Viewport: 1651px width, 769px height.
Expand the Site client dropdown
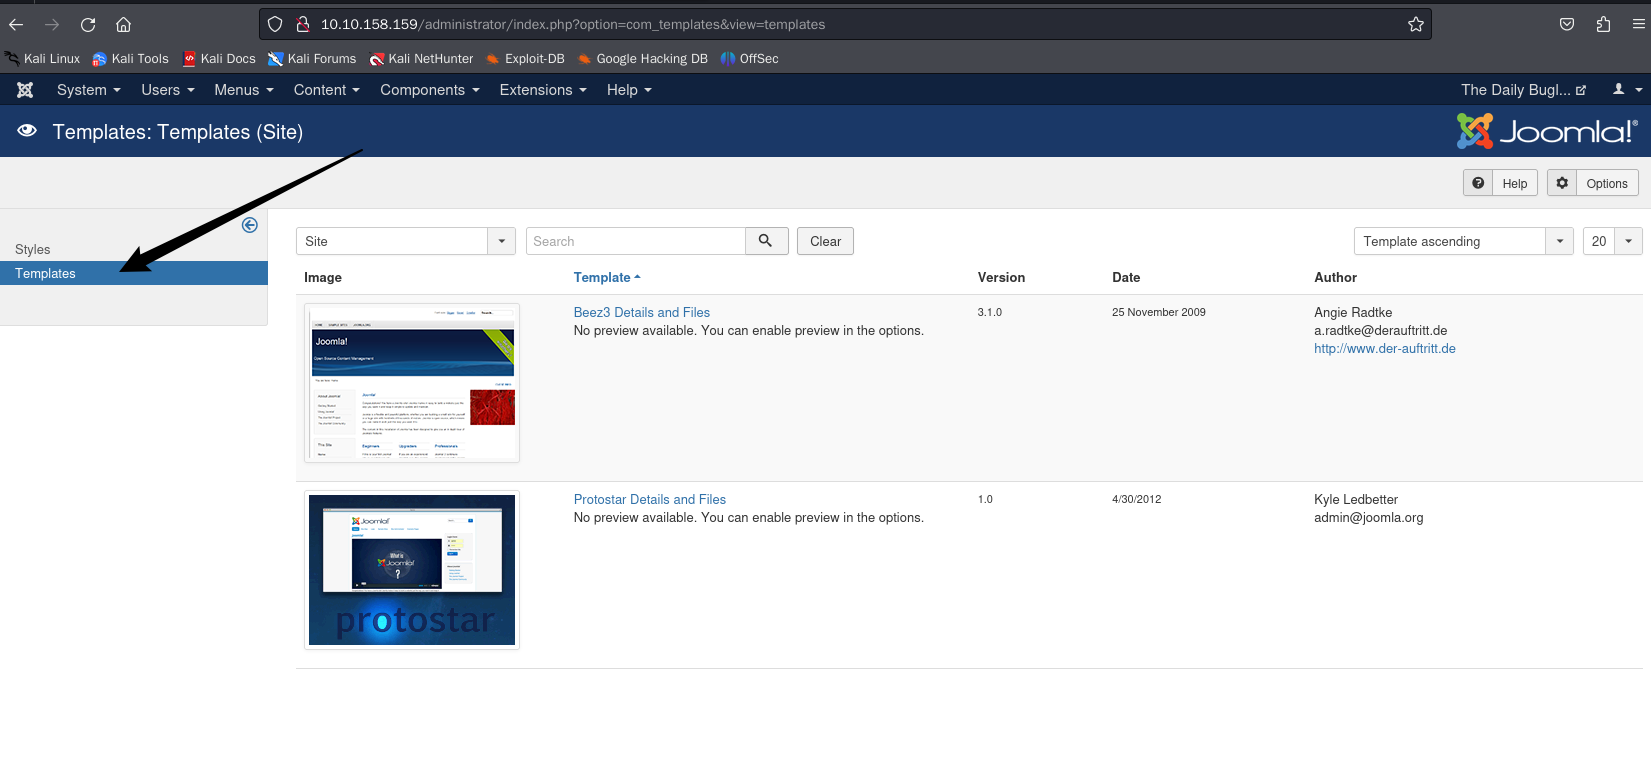pyautogui.click(x=406, y=241)
